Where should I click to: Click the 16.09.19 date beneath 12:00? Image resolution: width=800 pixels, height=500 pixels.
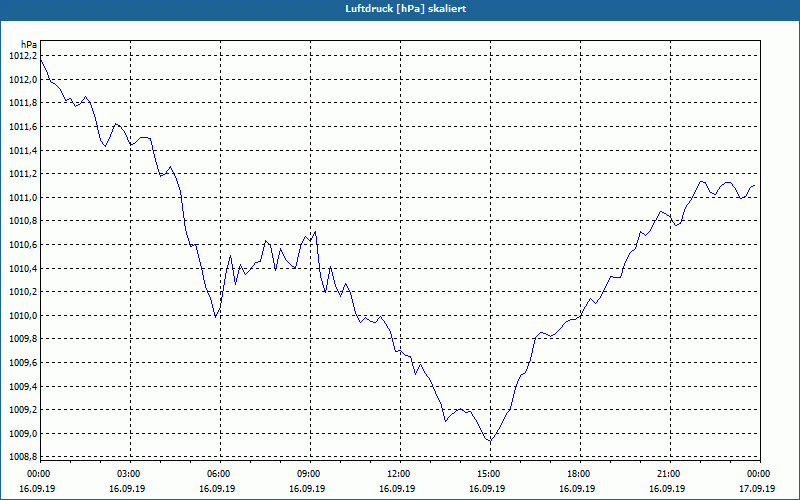pyautogui.click(x=397, y=488)
